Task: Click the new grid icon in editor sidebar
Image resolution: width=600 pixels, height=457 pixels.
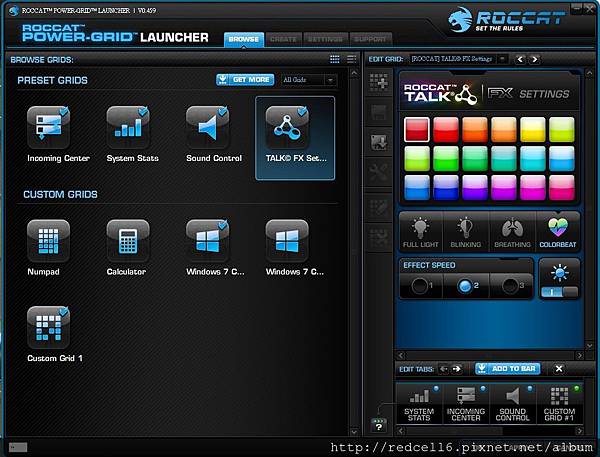Action: point(378,82)
